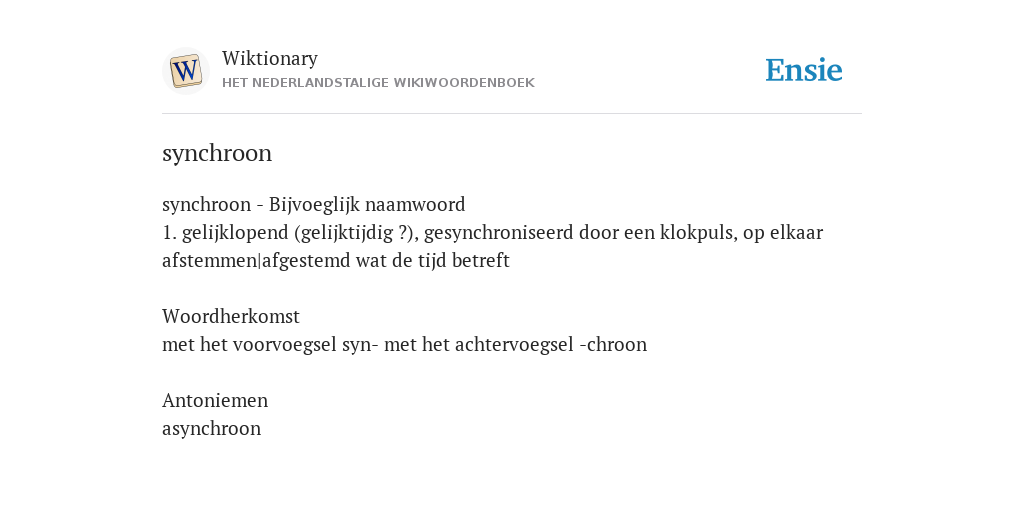Click the antonym 'asynchroon'
Screen dimensions: 1024x512
pyautogui.click(x=212, y=429)
